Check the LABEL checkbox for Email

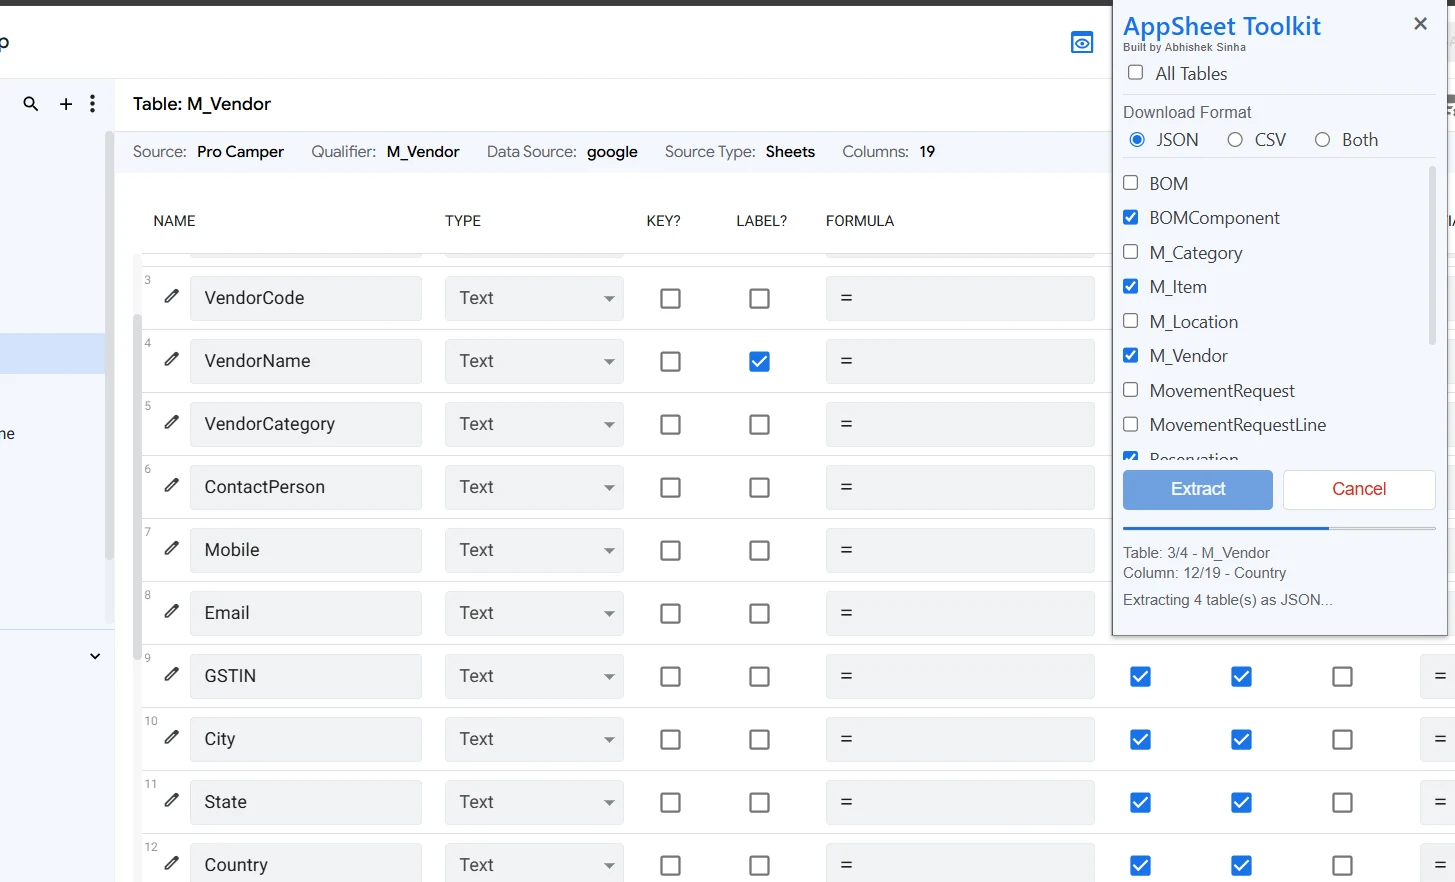tap(760, 613)
